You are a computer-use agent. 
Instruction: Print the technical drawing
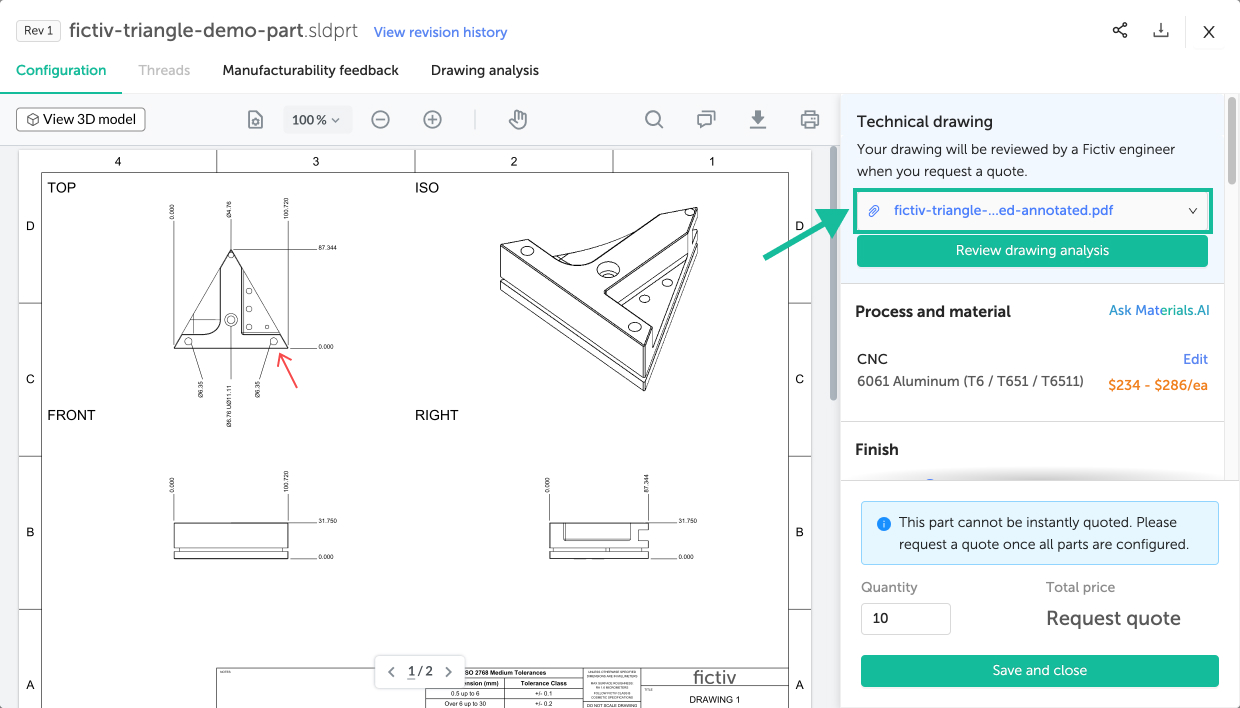tap(810, 120)
